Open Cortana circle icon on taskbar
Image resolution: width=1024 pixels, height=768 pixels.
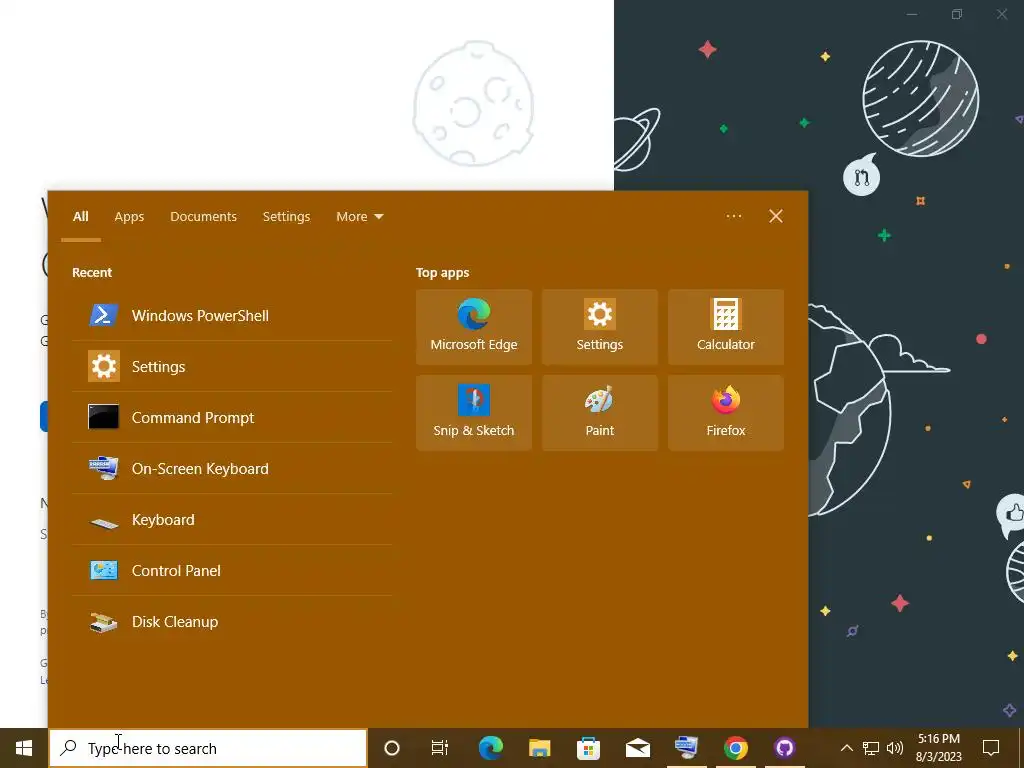coord(392,748)
